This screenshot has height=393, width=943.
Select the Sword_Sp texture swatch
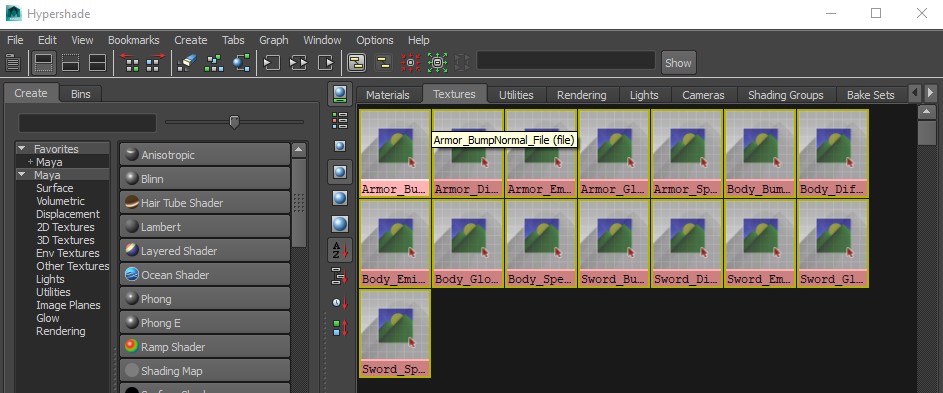tap(395, 334)
